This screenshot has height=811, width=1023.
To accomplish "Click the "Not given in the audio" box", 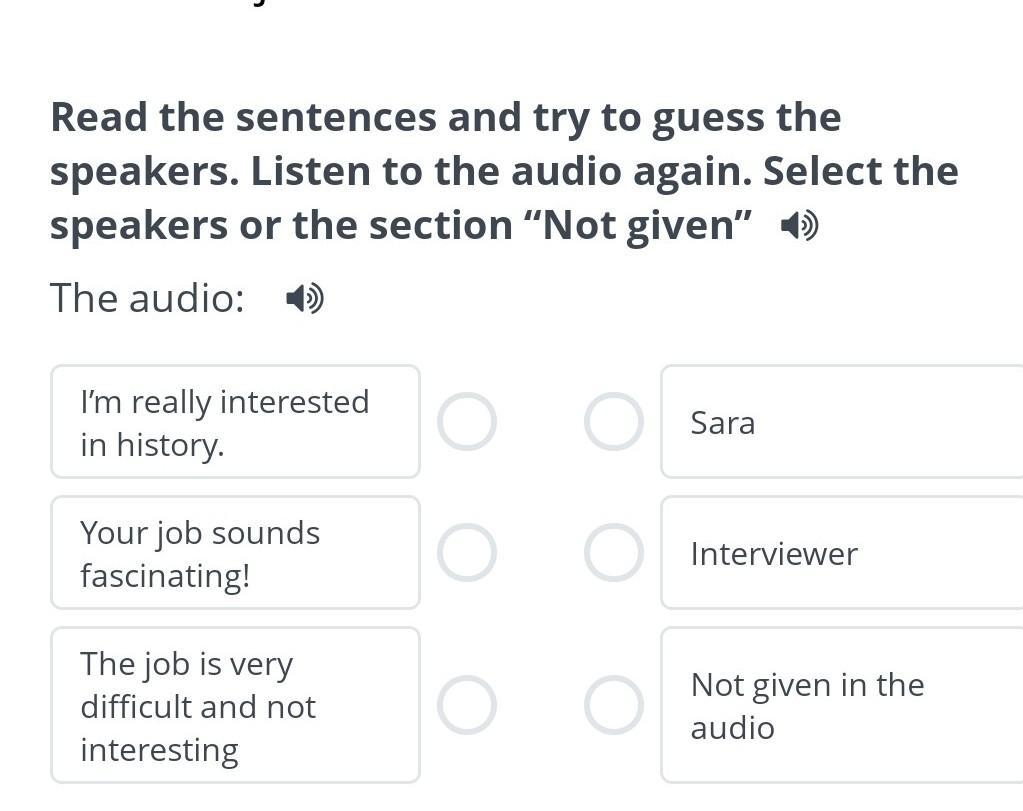I will [840, 705].
